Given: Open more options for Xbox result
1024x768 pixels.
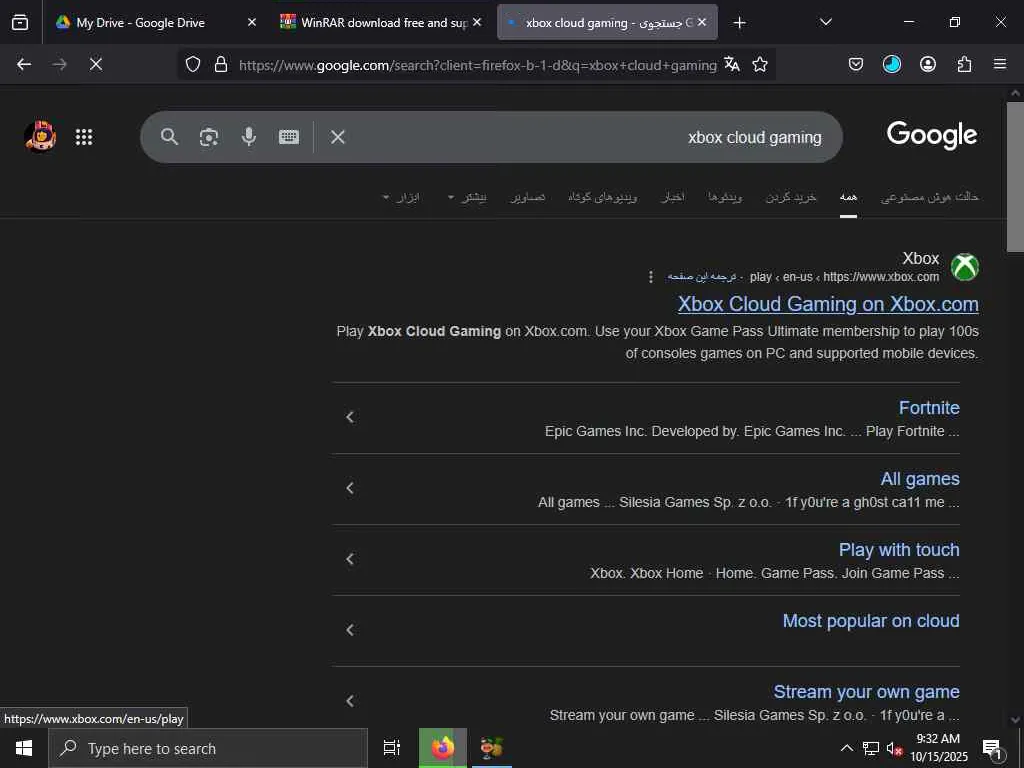Looking at the screenshot, I should coord(650,277).
